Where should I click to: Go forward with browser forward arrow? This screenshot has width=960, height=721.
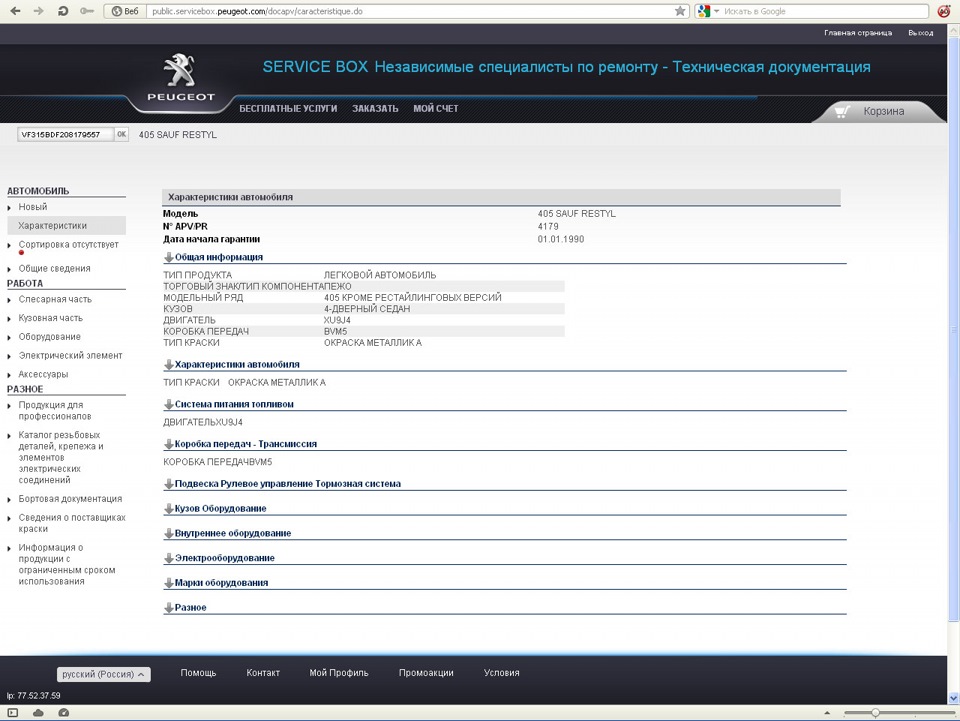(39, 11)
